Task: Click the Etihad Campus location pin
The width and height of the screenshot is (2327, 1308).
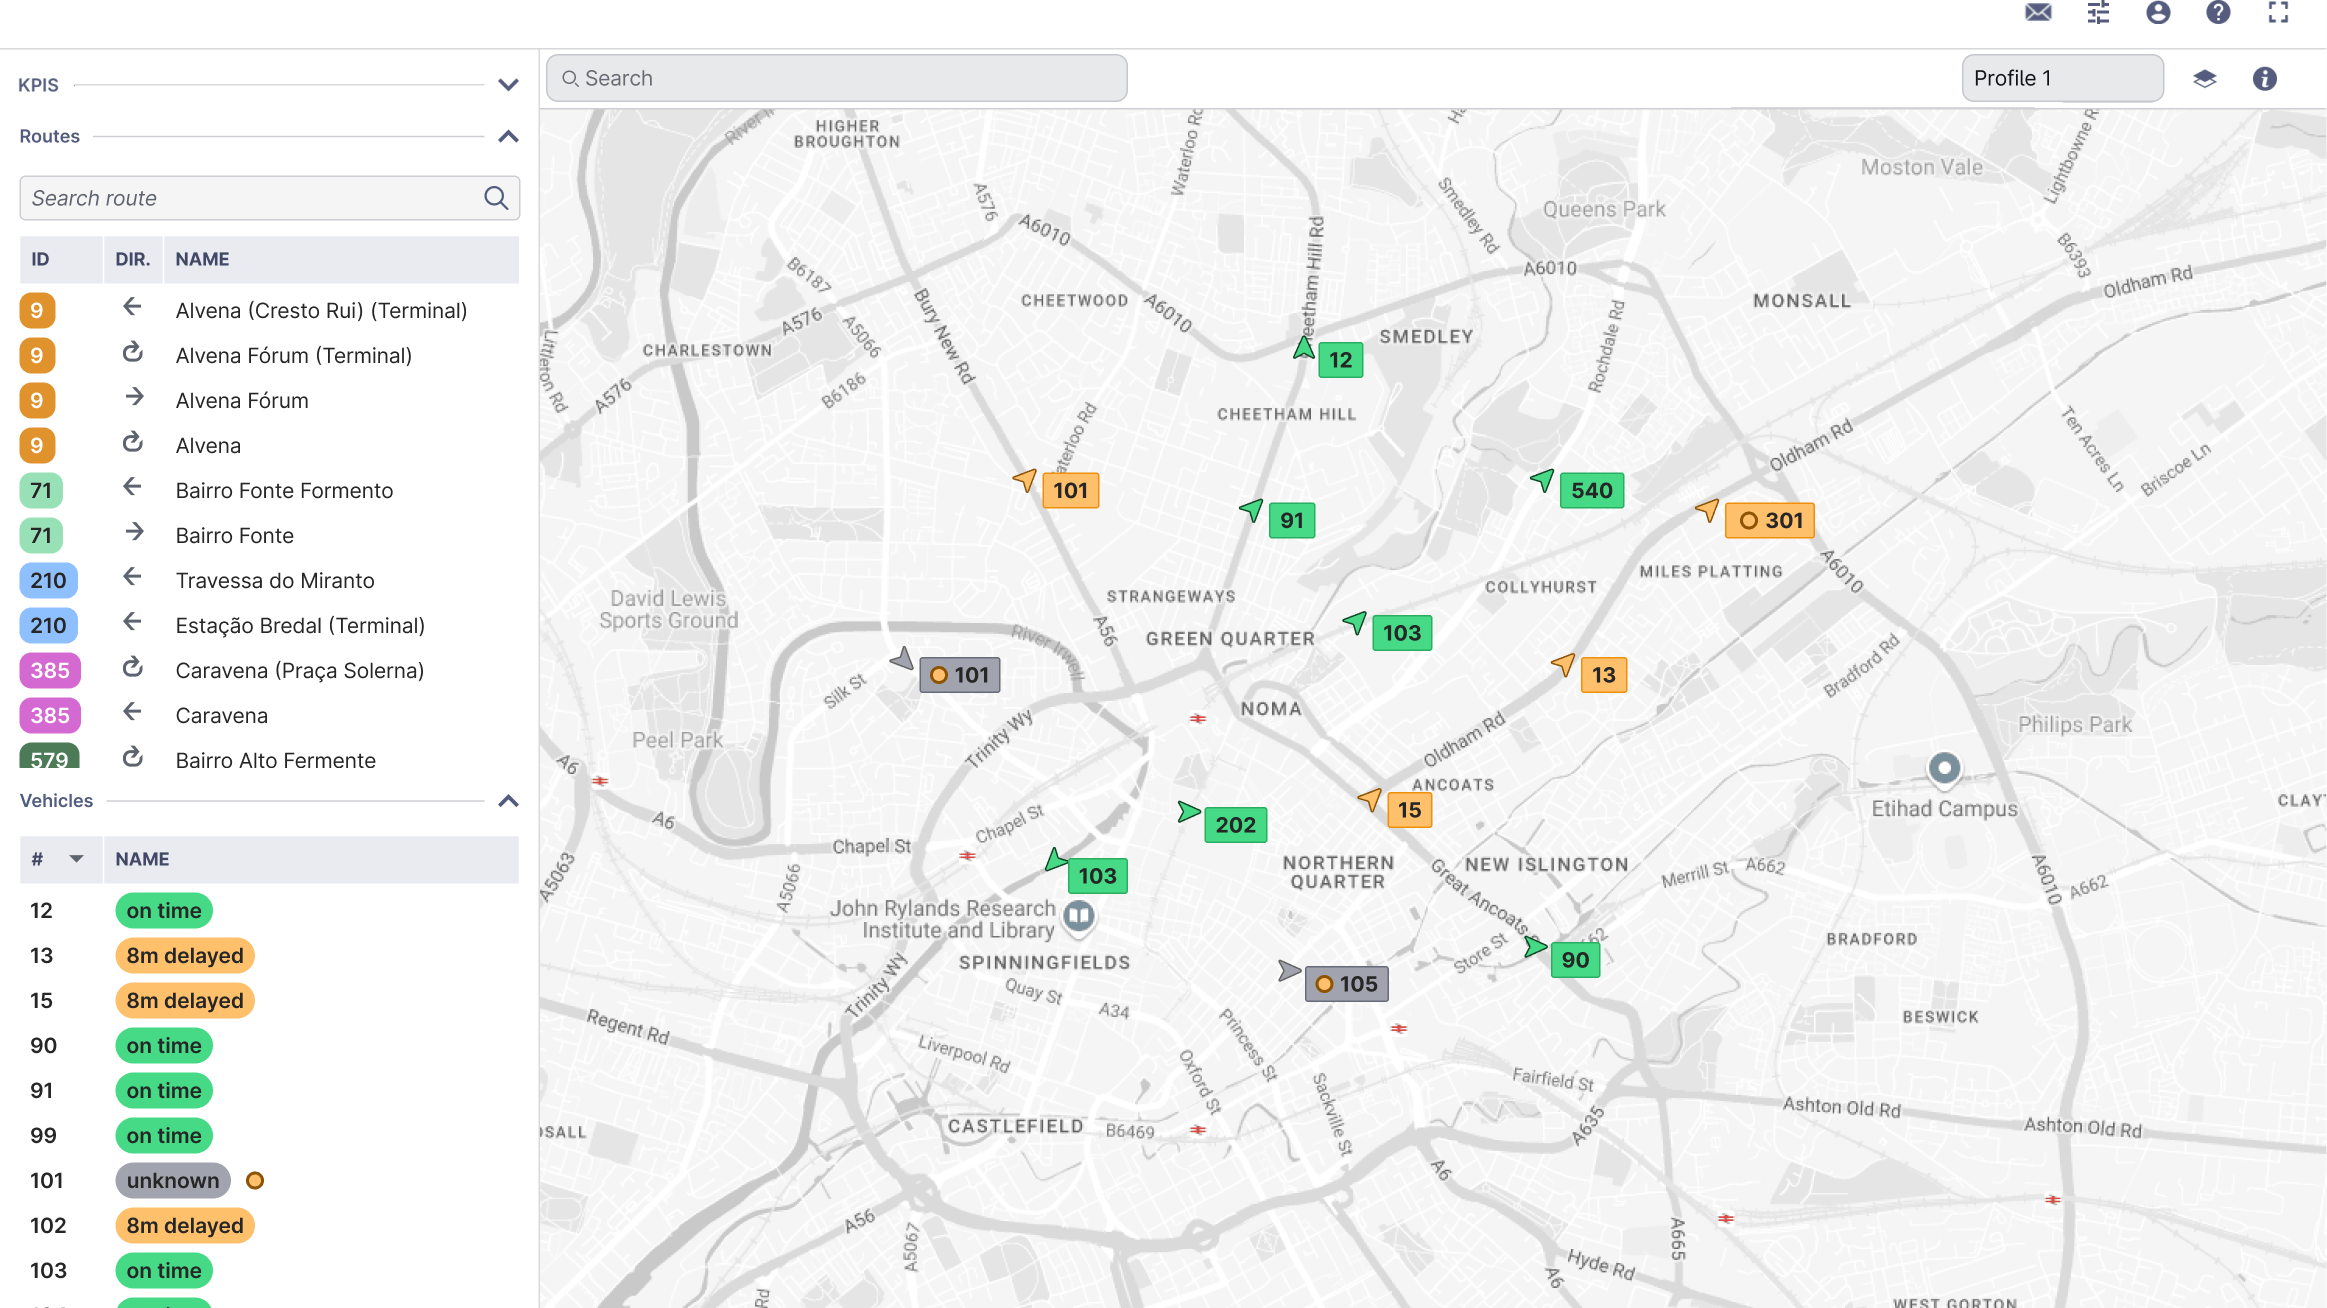Action: pyautogui.click(x=1944, y=768)
